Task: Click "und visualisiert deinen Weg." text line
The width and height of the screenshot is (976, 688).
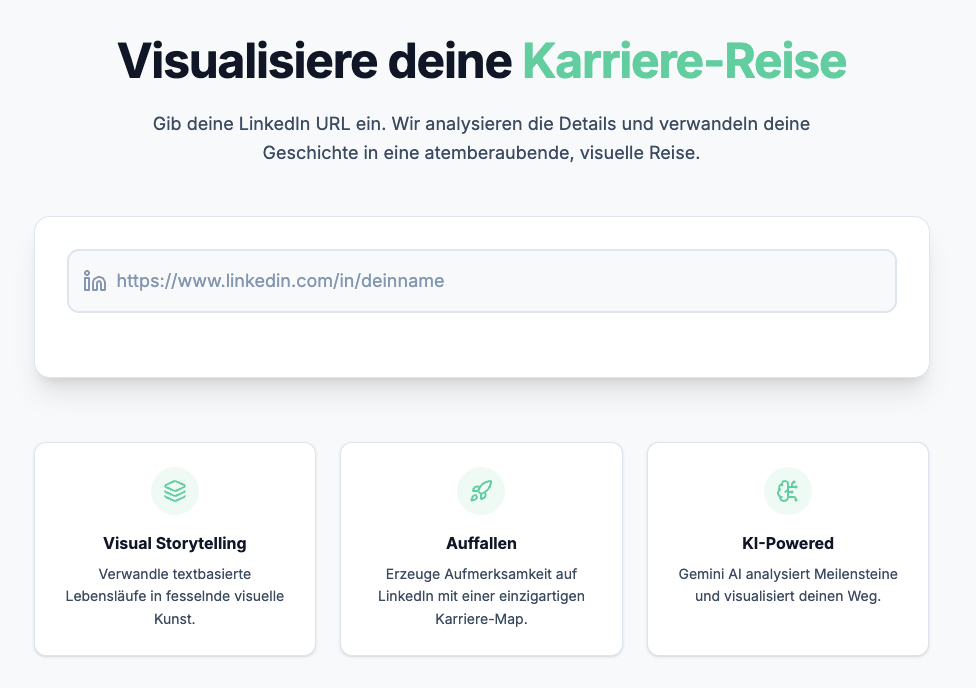Action: pyautogui.click(x=788, y=597)
